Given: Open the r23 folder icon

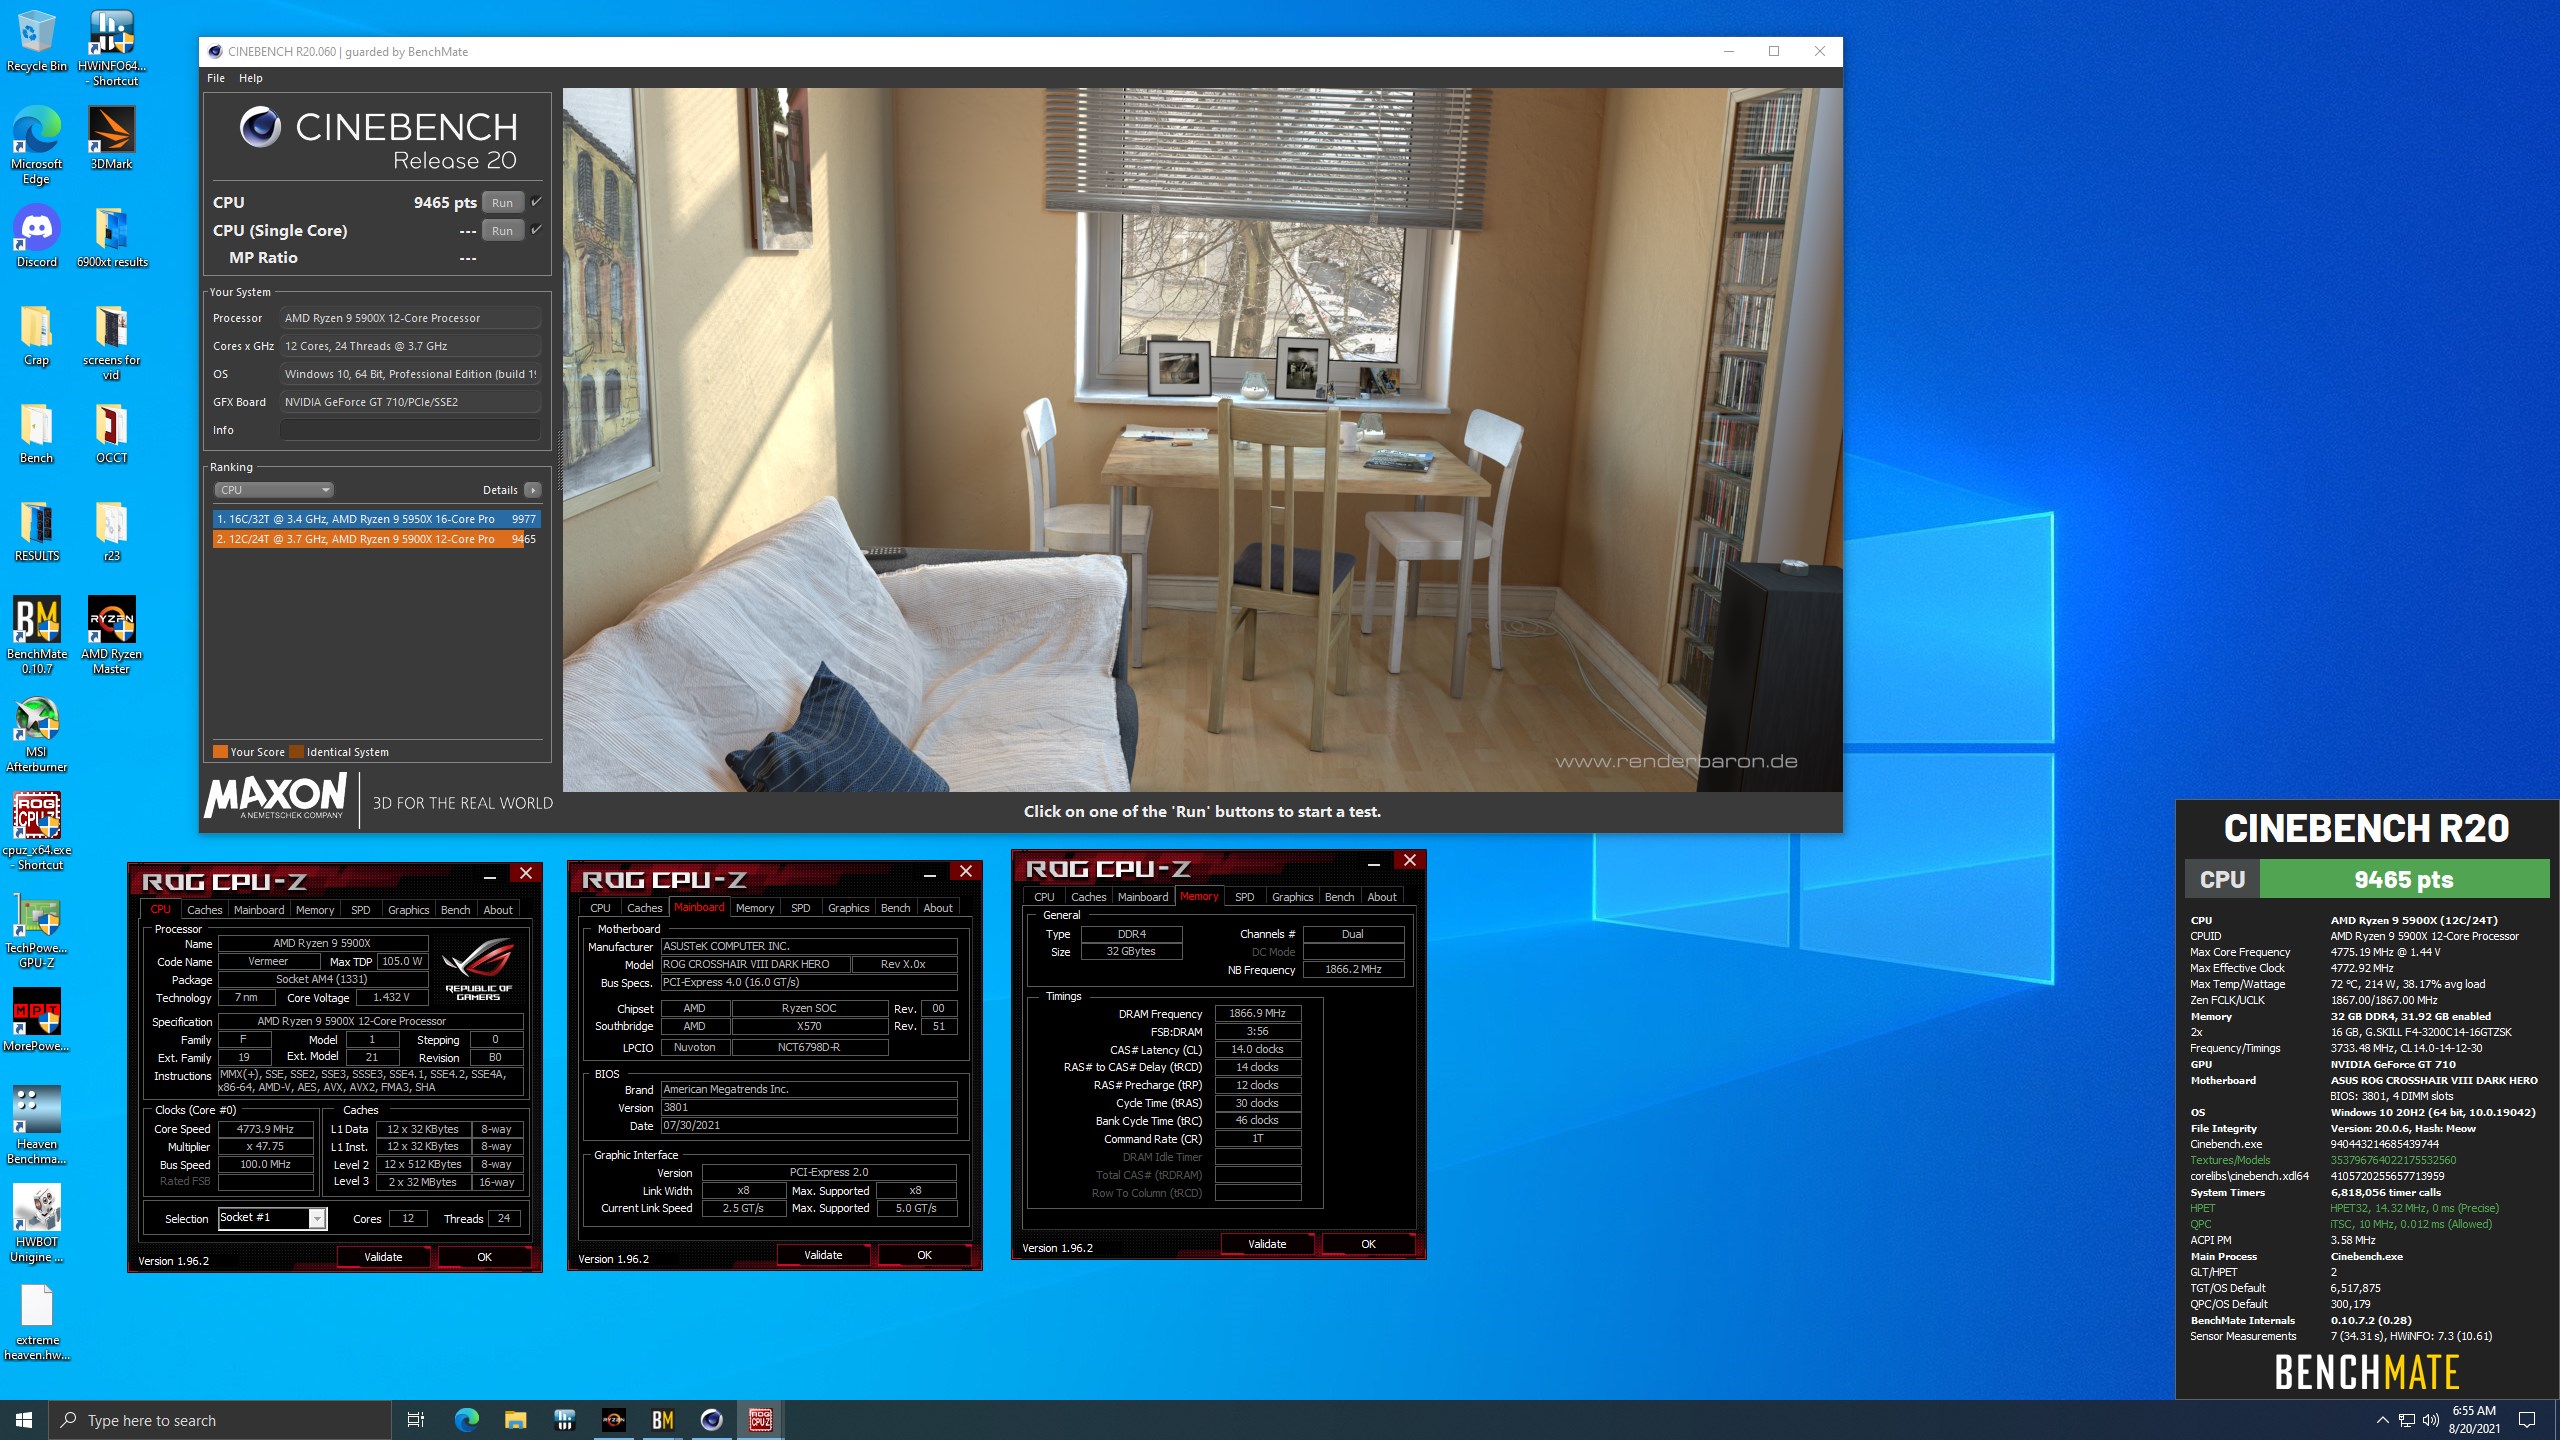Looking at the screenshot, I should point(111,530).
